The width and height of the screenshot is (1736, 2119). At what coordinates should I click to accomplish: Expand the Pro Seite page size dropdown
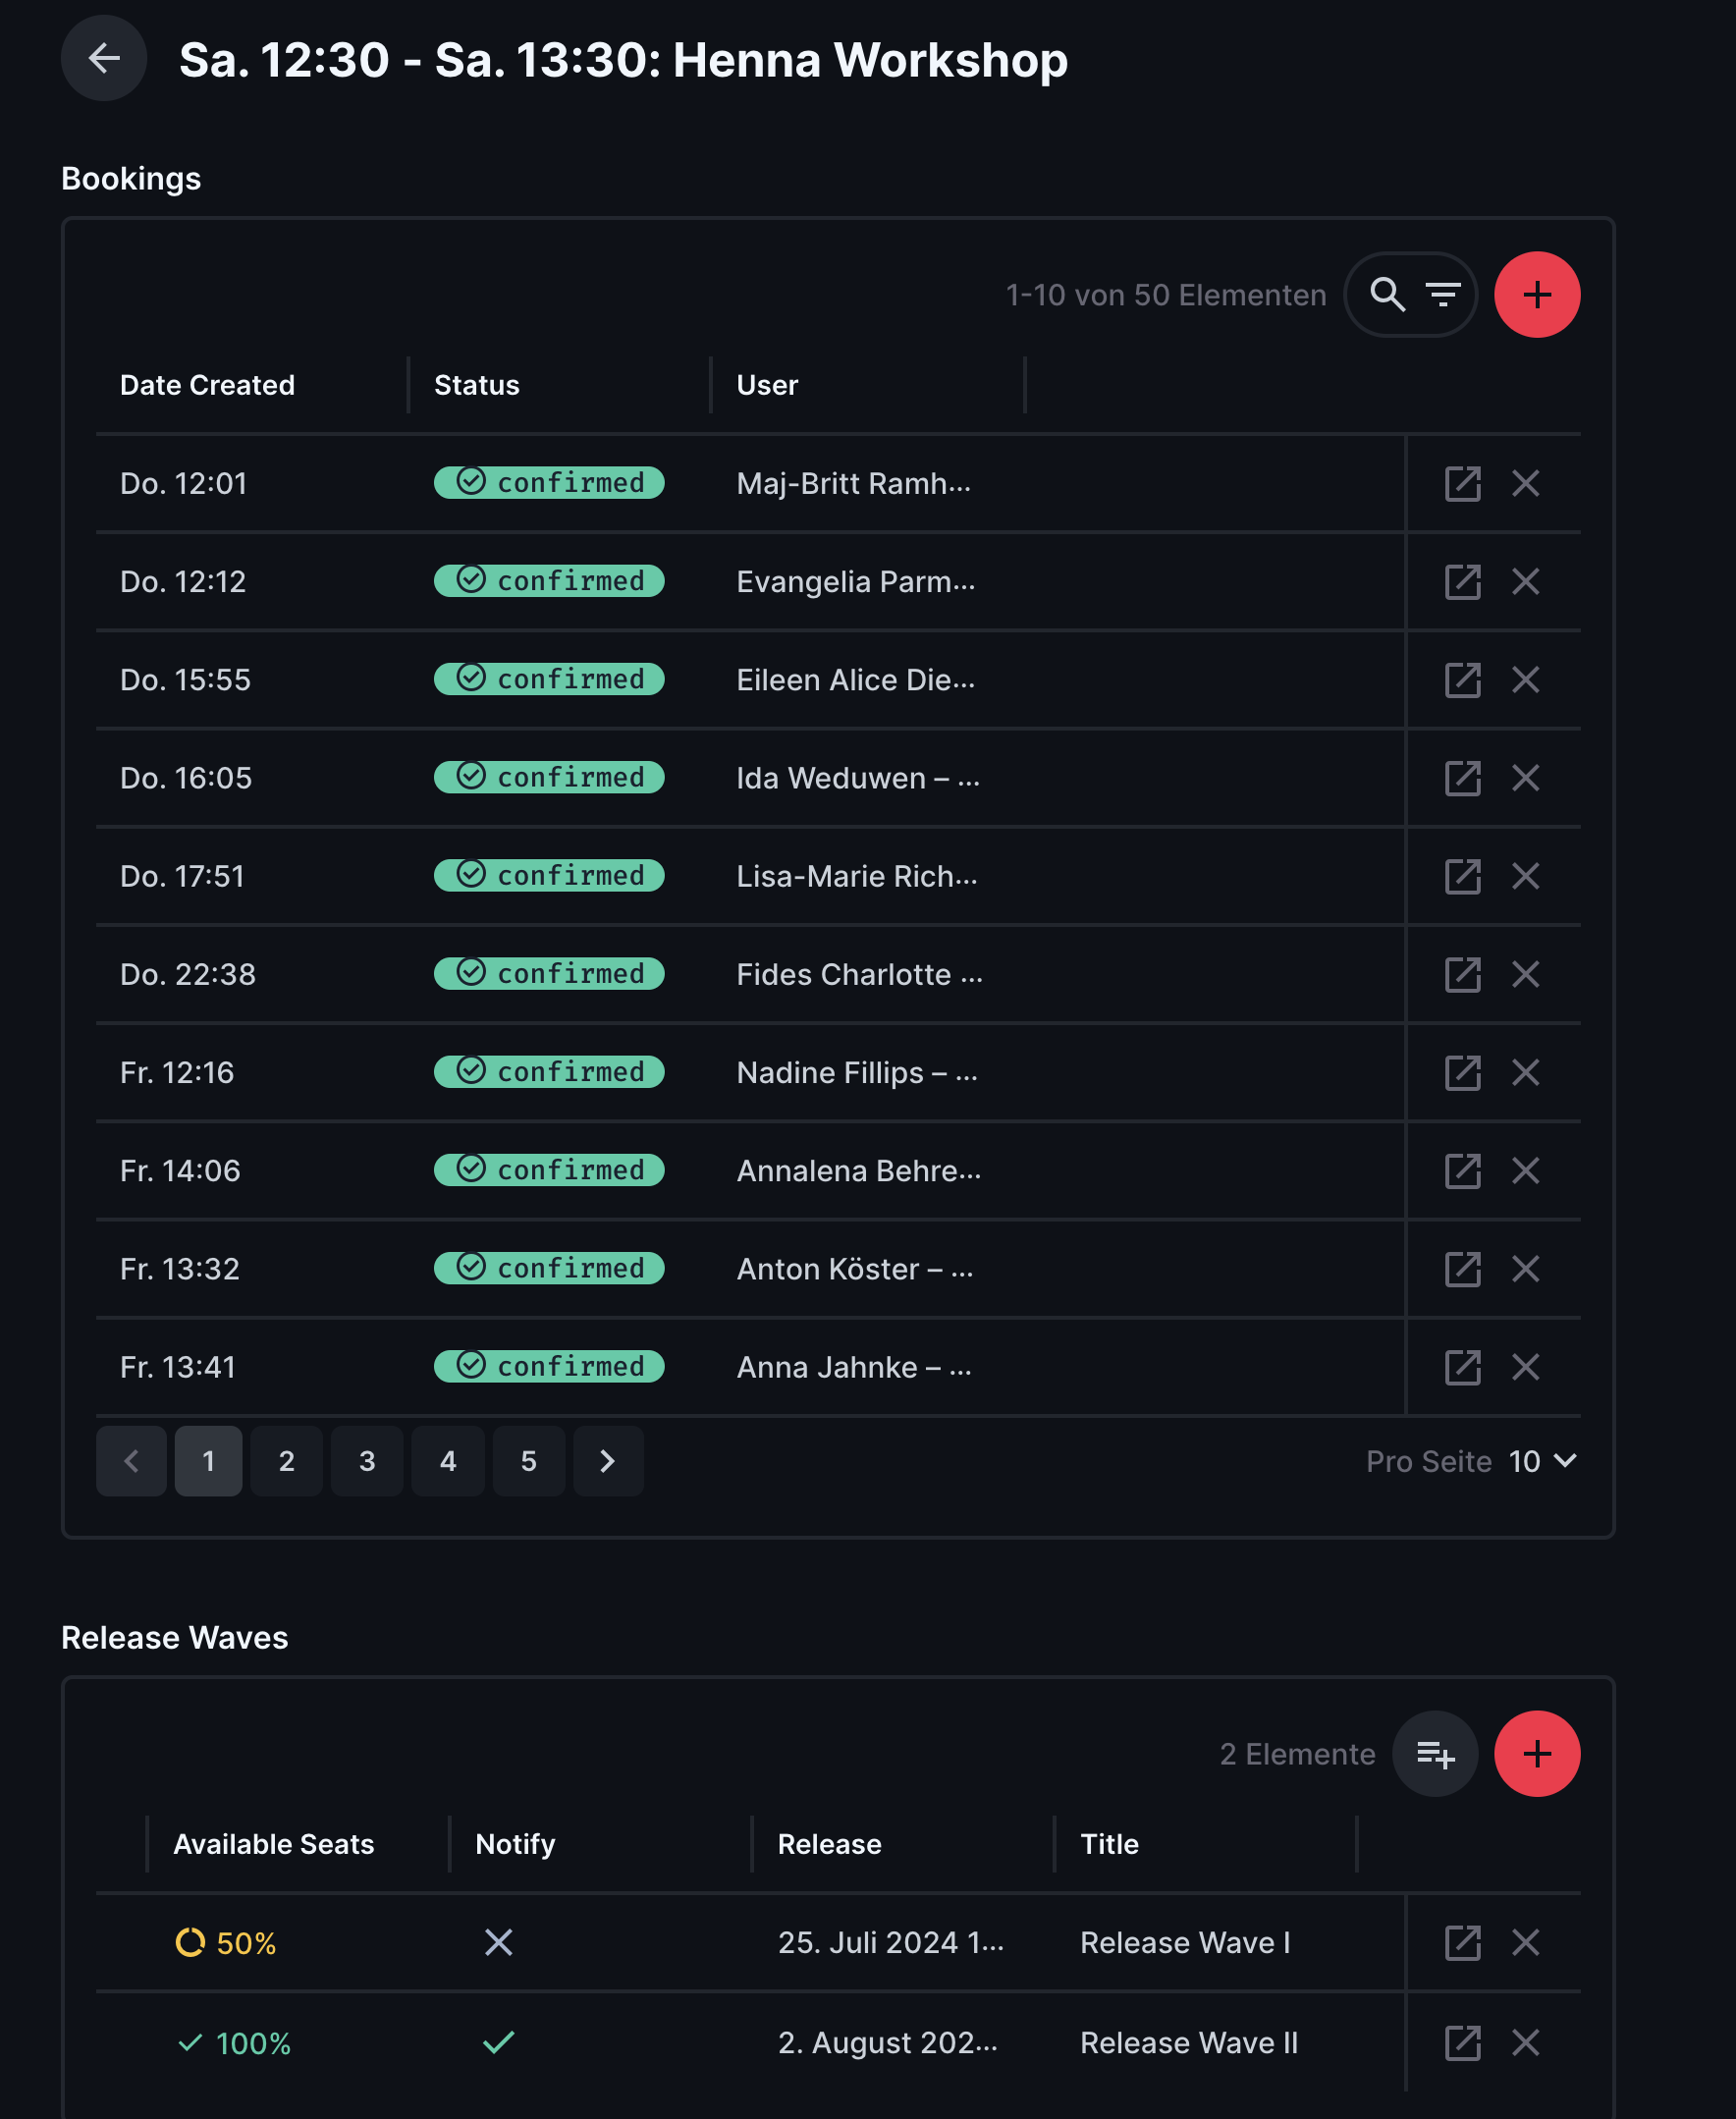(1543, 1462)
